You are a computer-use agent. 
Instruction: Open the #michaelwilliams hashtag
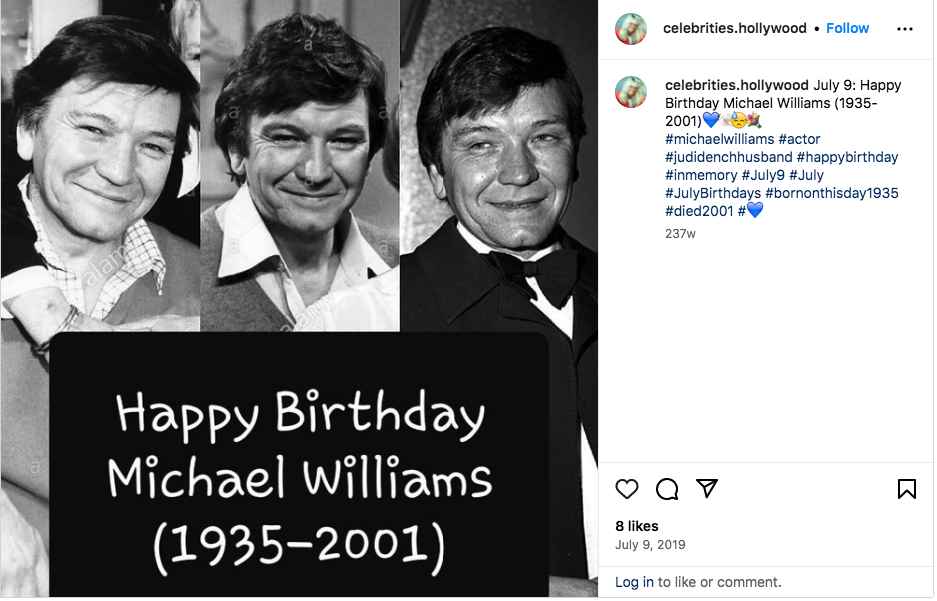pos(719,139)
